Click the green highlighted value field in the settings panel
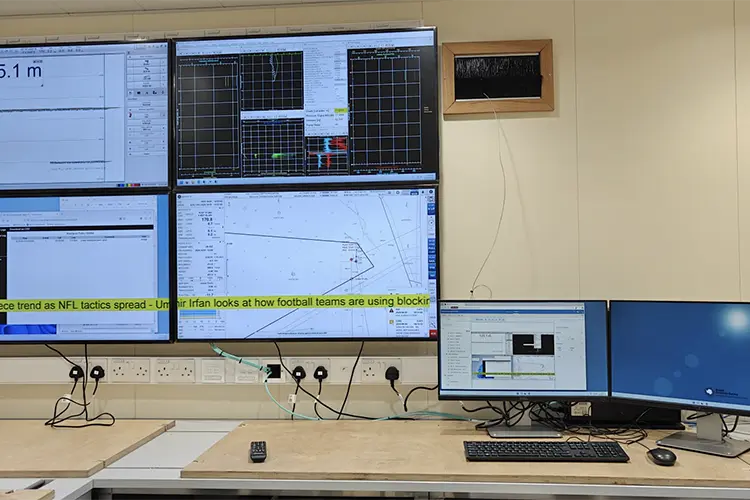This screenshot has height=500, width=750. (340, 111)
